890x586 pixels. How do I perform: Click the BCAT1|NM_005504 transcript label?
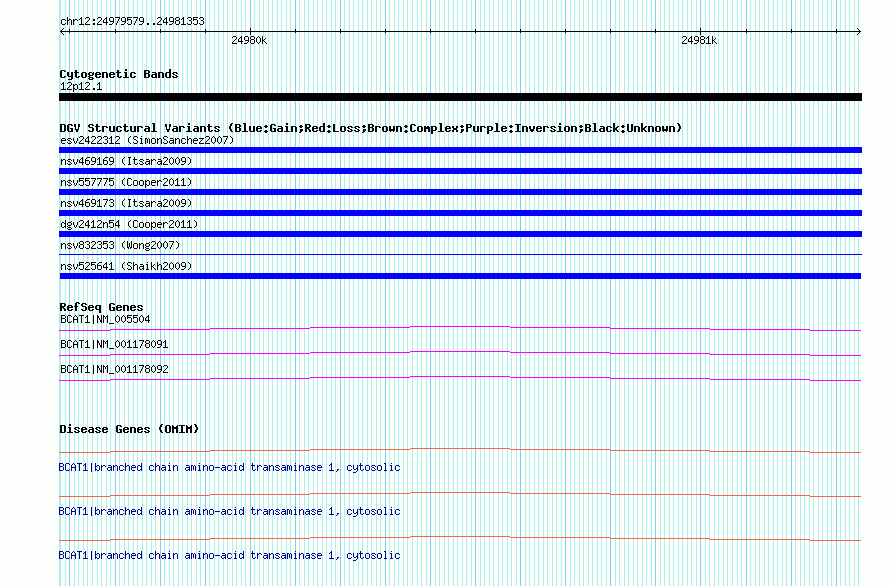click(105, 319)
